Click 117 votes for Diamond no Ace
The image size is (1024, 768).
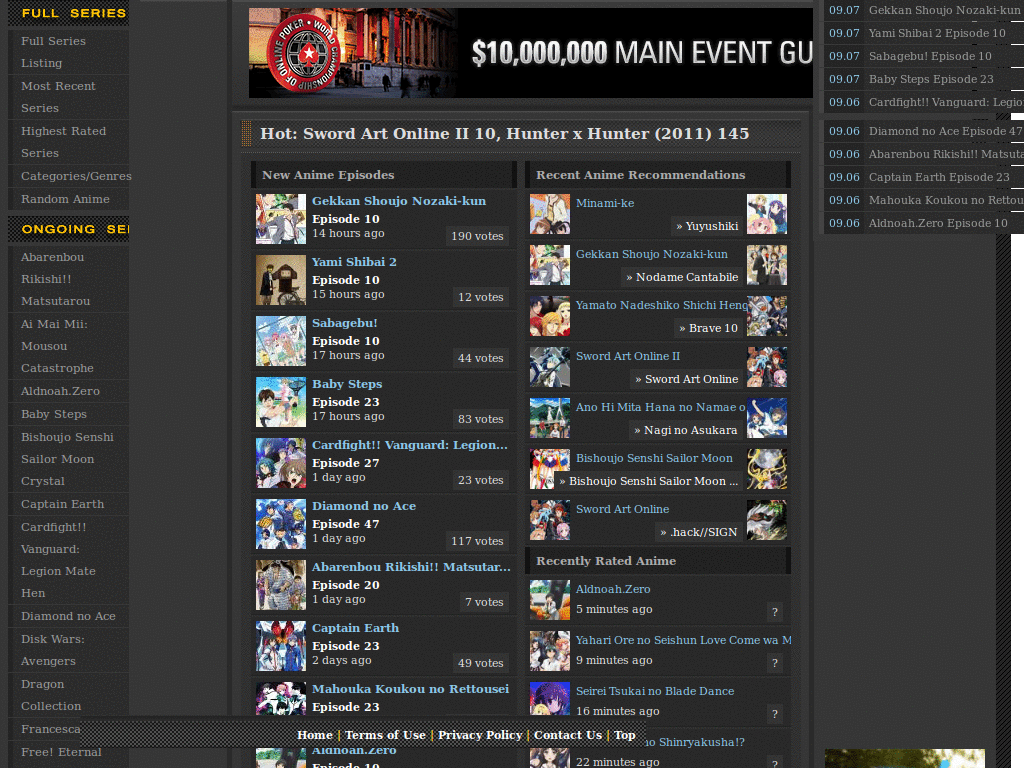[477, 541]
